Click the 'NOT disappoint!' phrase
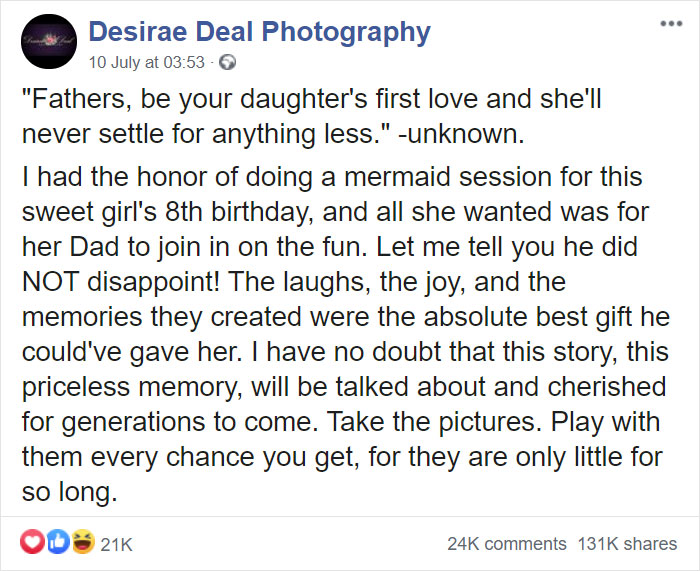This screenshot has width=700, height=571. pyautogui.click(x=121, y=282)
